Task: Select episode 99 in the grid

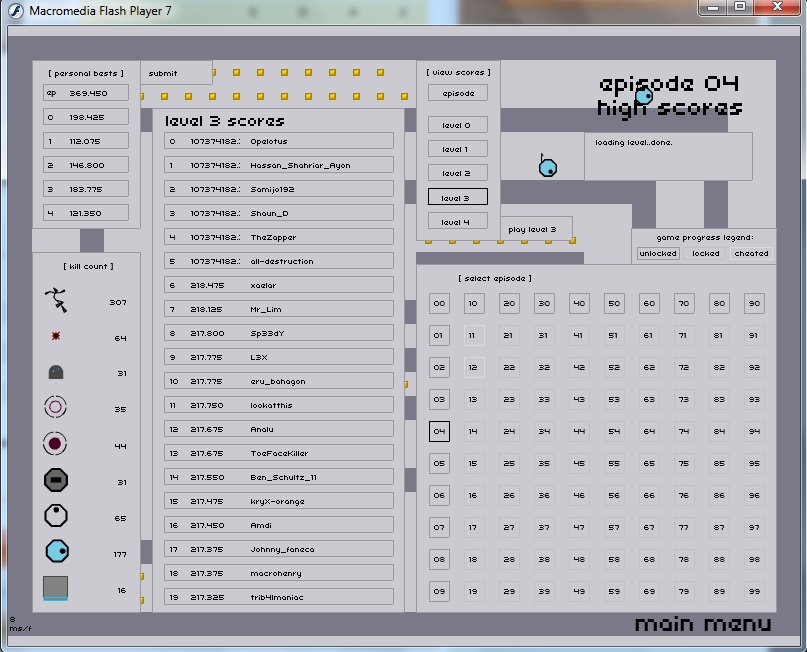Action: click(754, 591)
